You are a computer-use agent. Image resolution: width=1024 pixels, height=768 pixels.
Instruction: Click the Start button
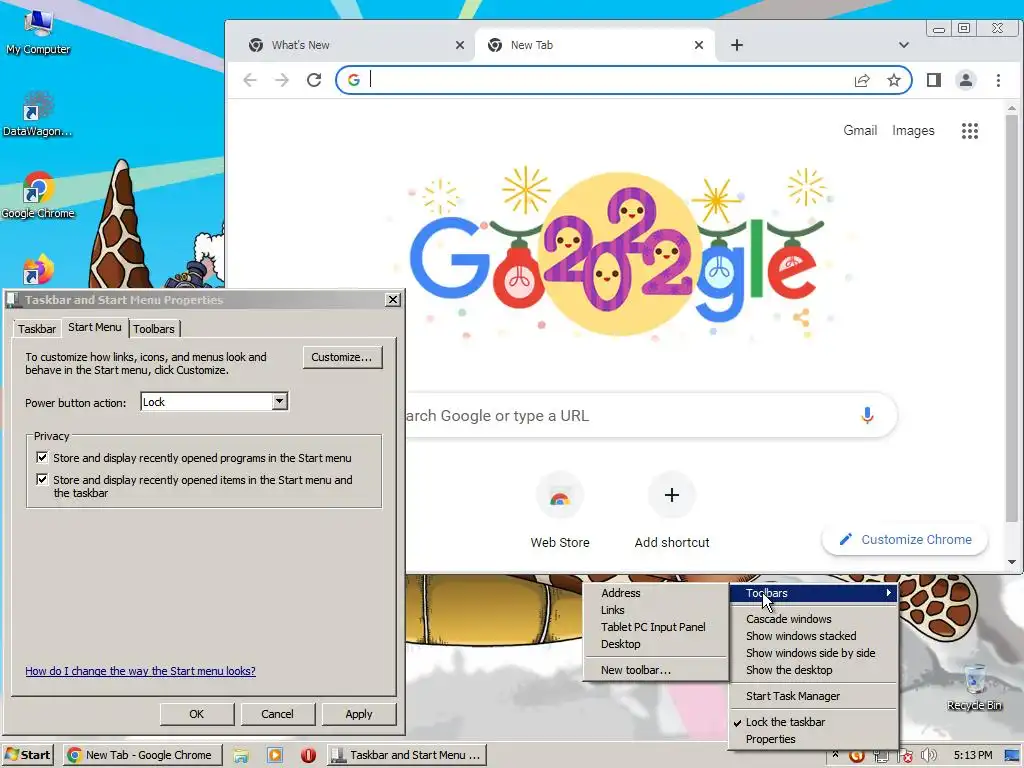pos(27,755)
